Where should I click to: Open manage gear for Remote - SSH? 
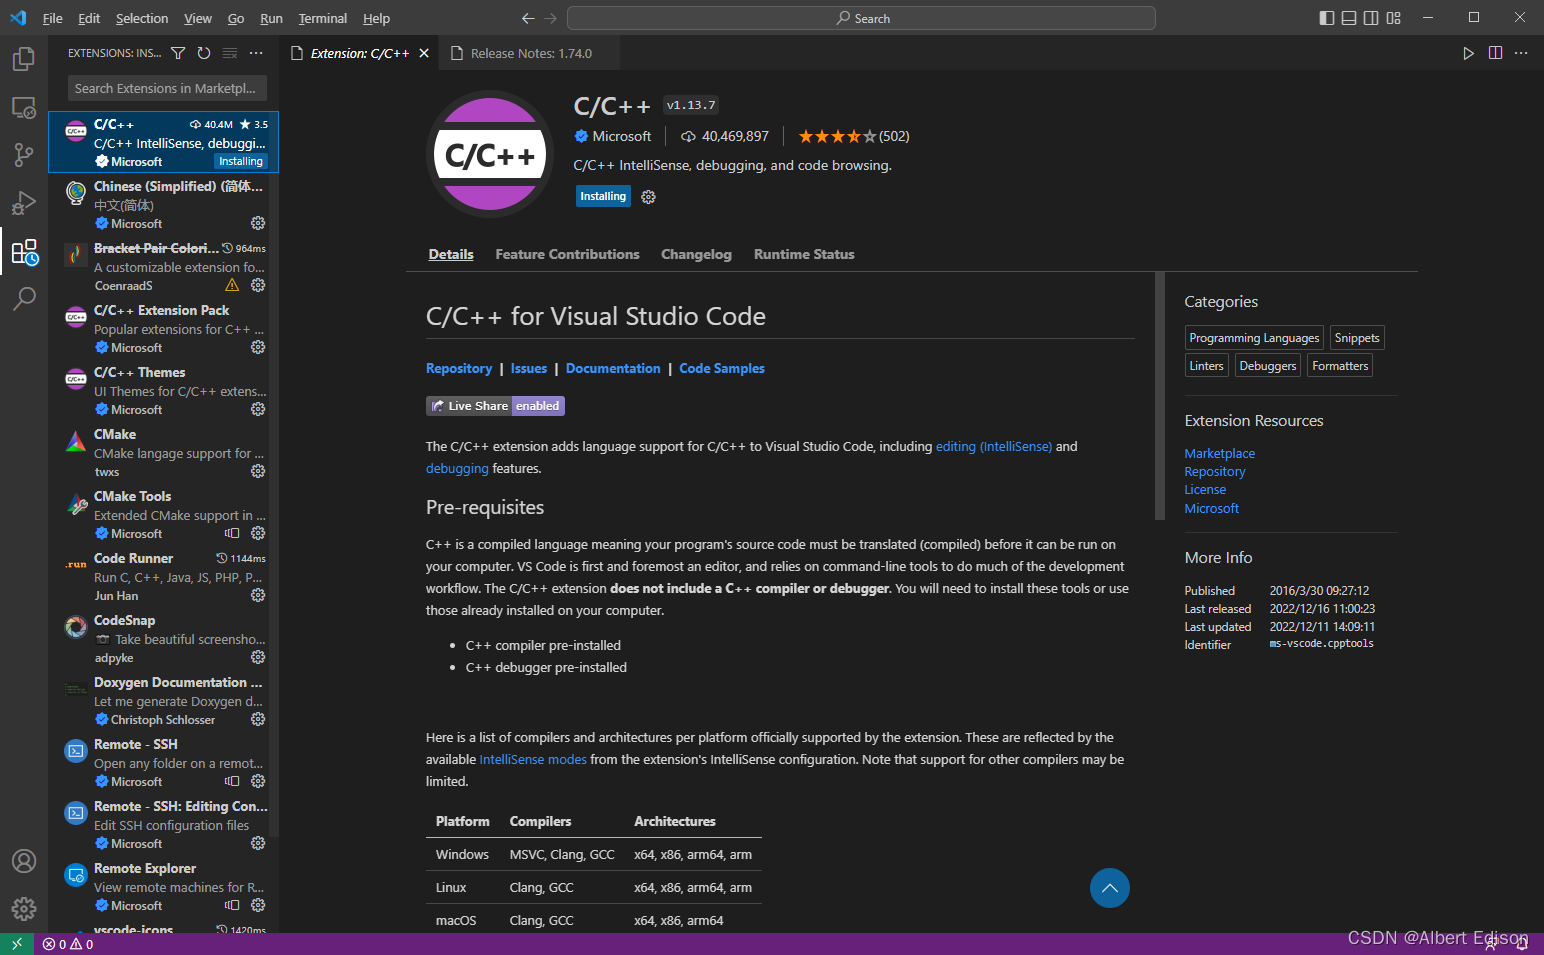click(x=258, y=781)
